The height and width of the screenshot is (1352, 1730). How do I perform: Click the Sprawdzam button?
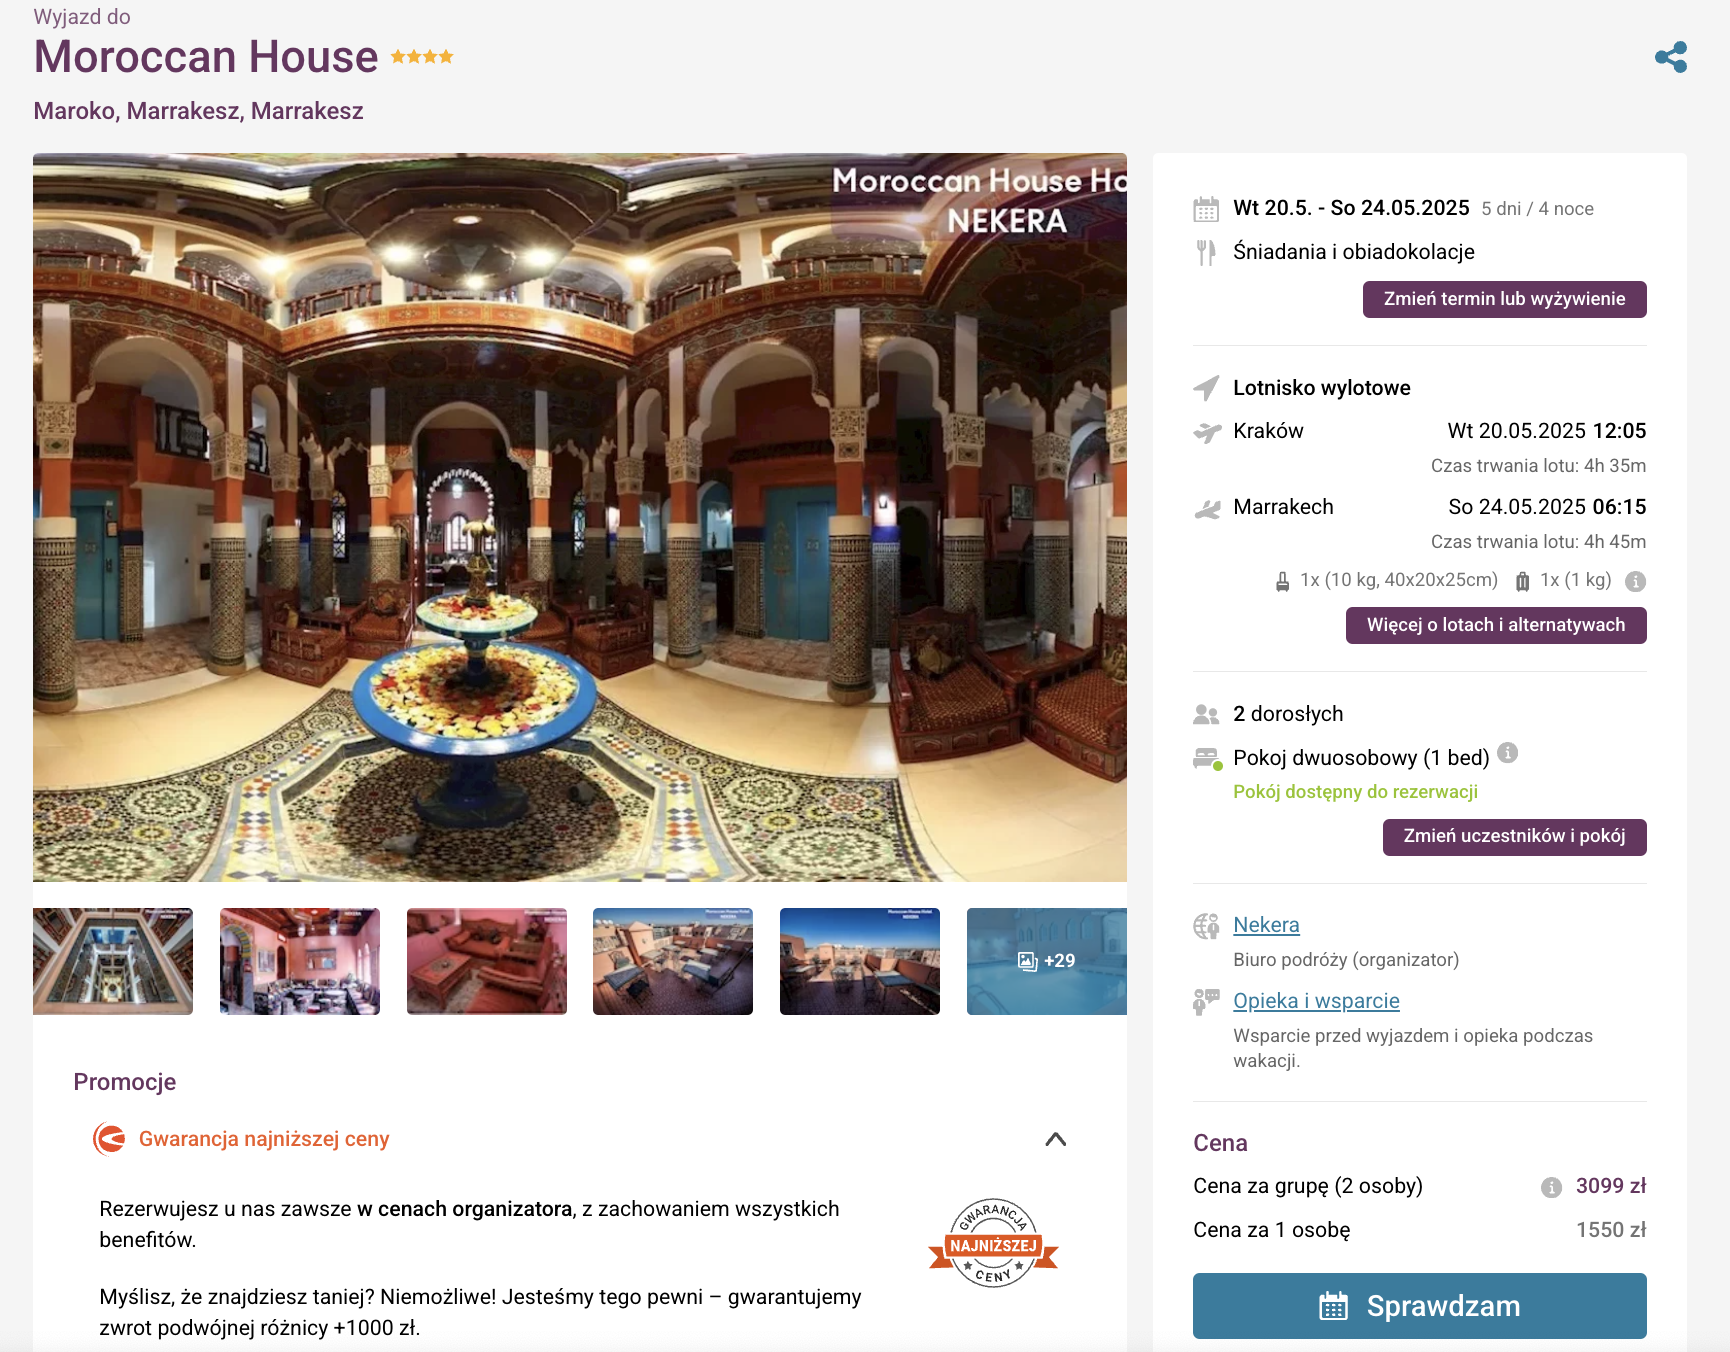point(1419,1306)
